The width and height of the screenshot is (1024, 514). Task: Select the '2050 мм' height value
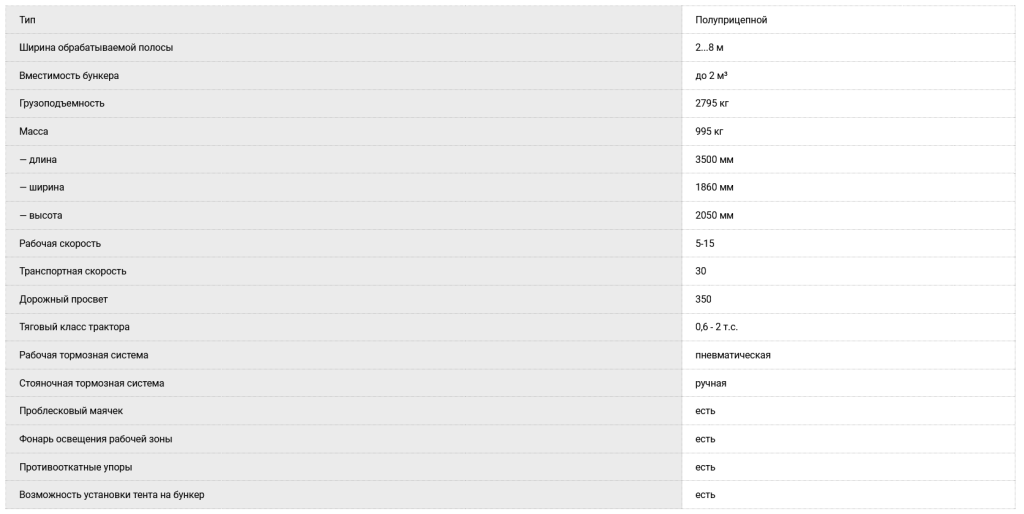[x=715, y=216]
